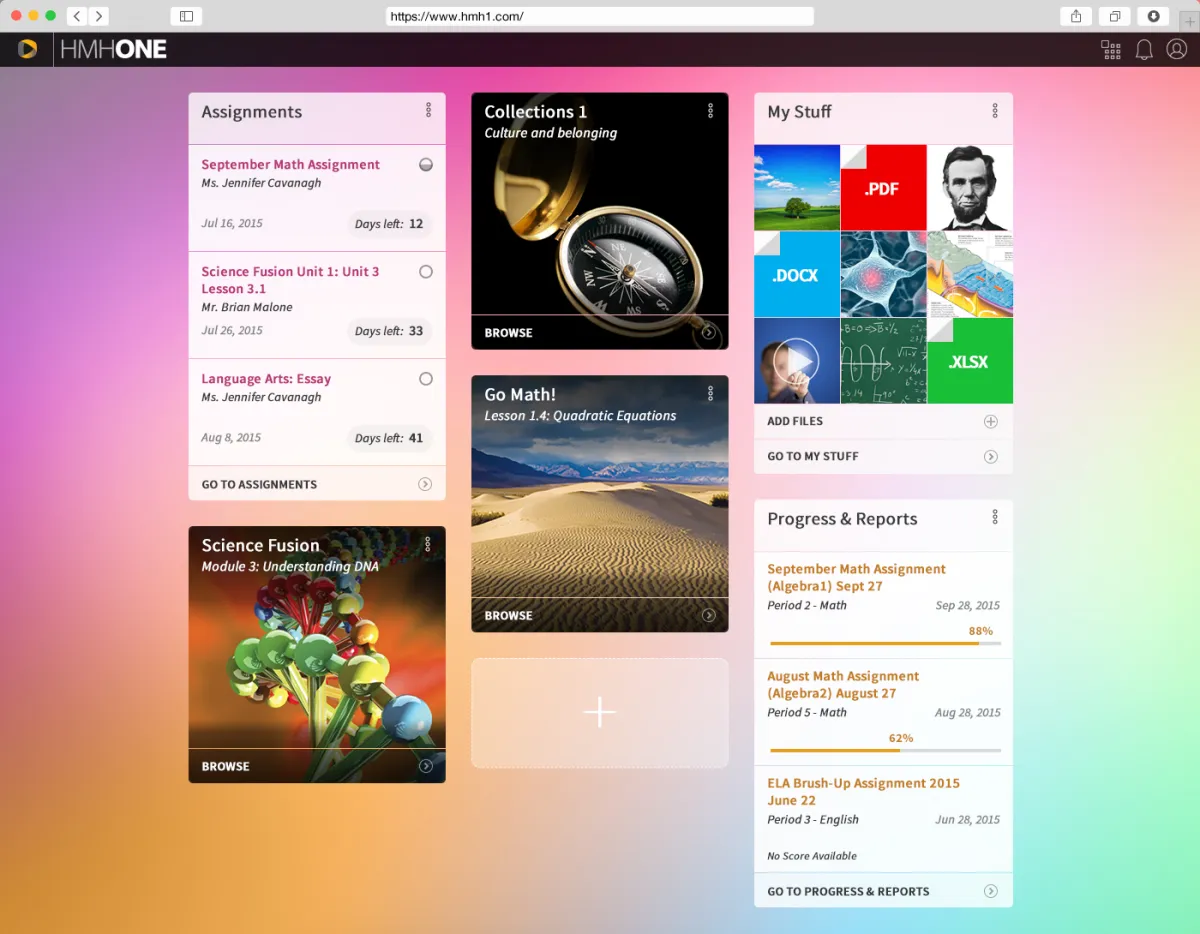The width and height of the screenshot is (1200, 934).
Task: Click arrow icon on Go Math! Browse
Action: 709,616
